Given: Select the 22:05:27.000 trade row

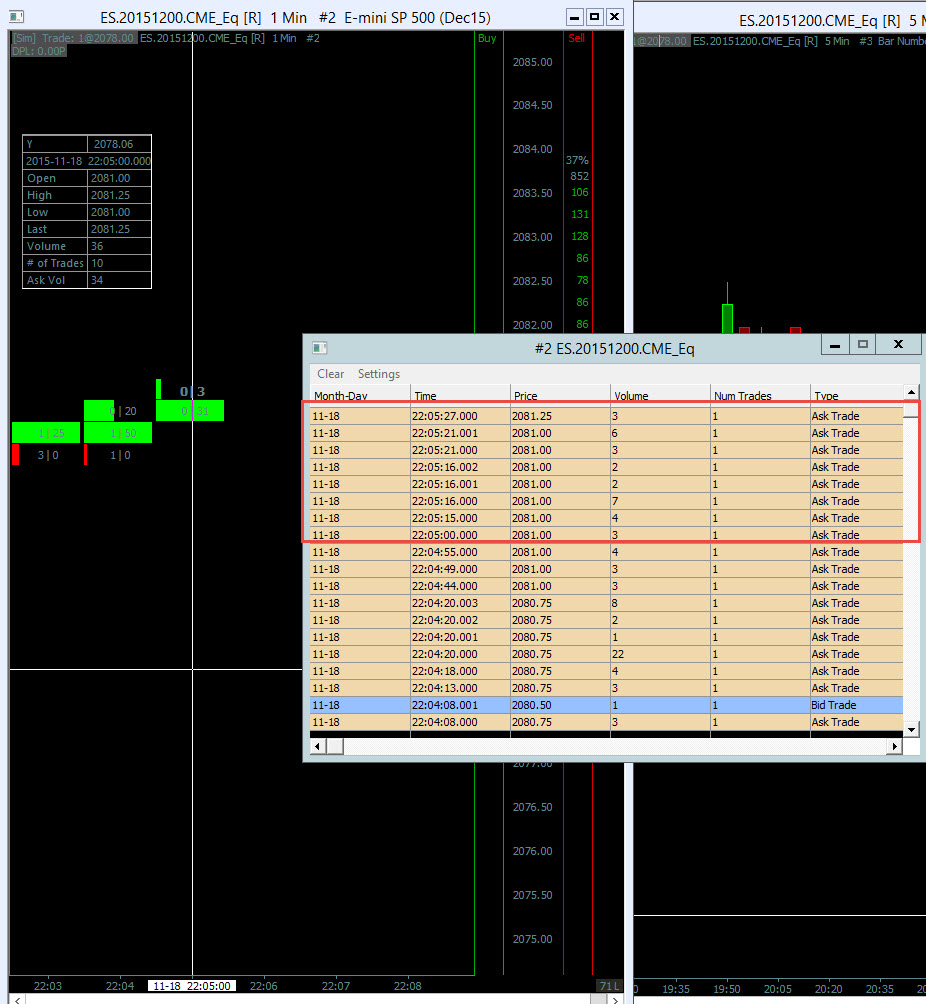Looking at the screenshot, I should 606,416.
